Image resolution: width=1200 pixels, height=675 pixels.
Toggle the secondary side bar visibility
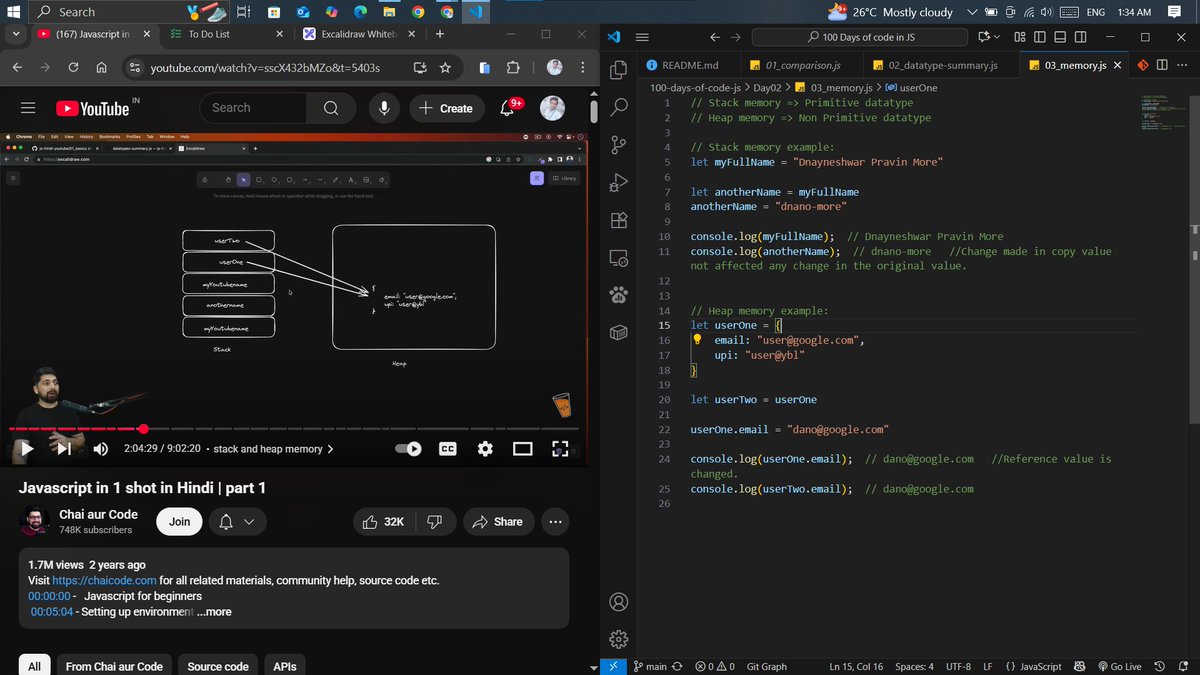(x=1080, y=37)
